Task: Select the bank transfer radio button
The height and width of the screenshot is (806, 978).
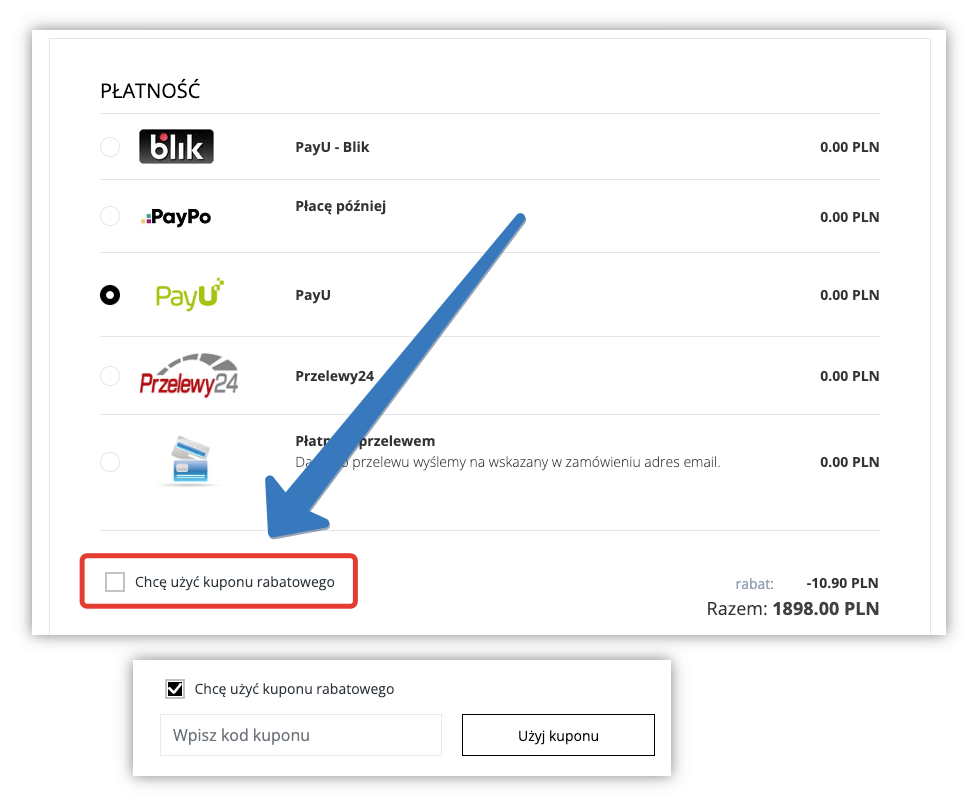Action: click(110, 462)
